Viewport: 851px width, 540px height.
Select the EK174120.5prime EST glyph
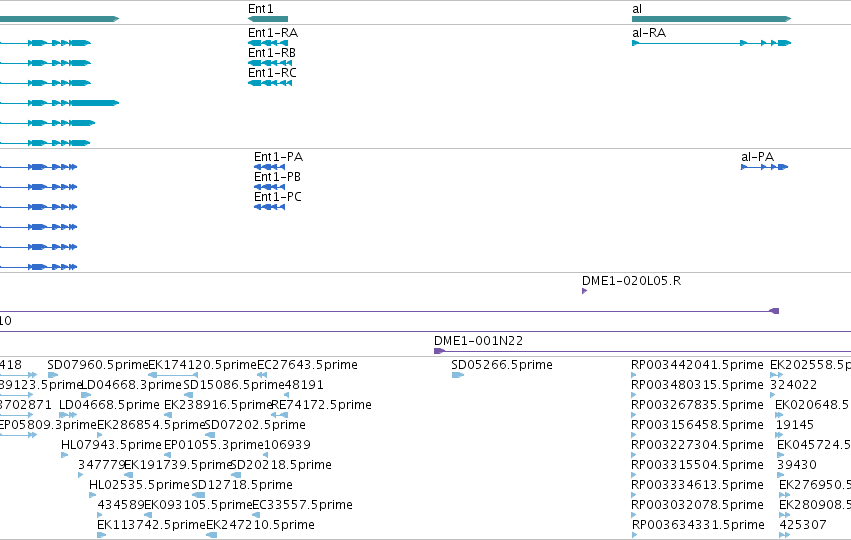click(x=173, y=375)
